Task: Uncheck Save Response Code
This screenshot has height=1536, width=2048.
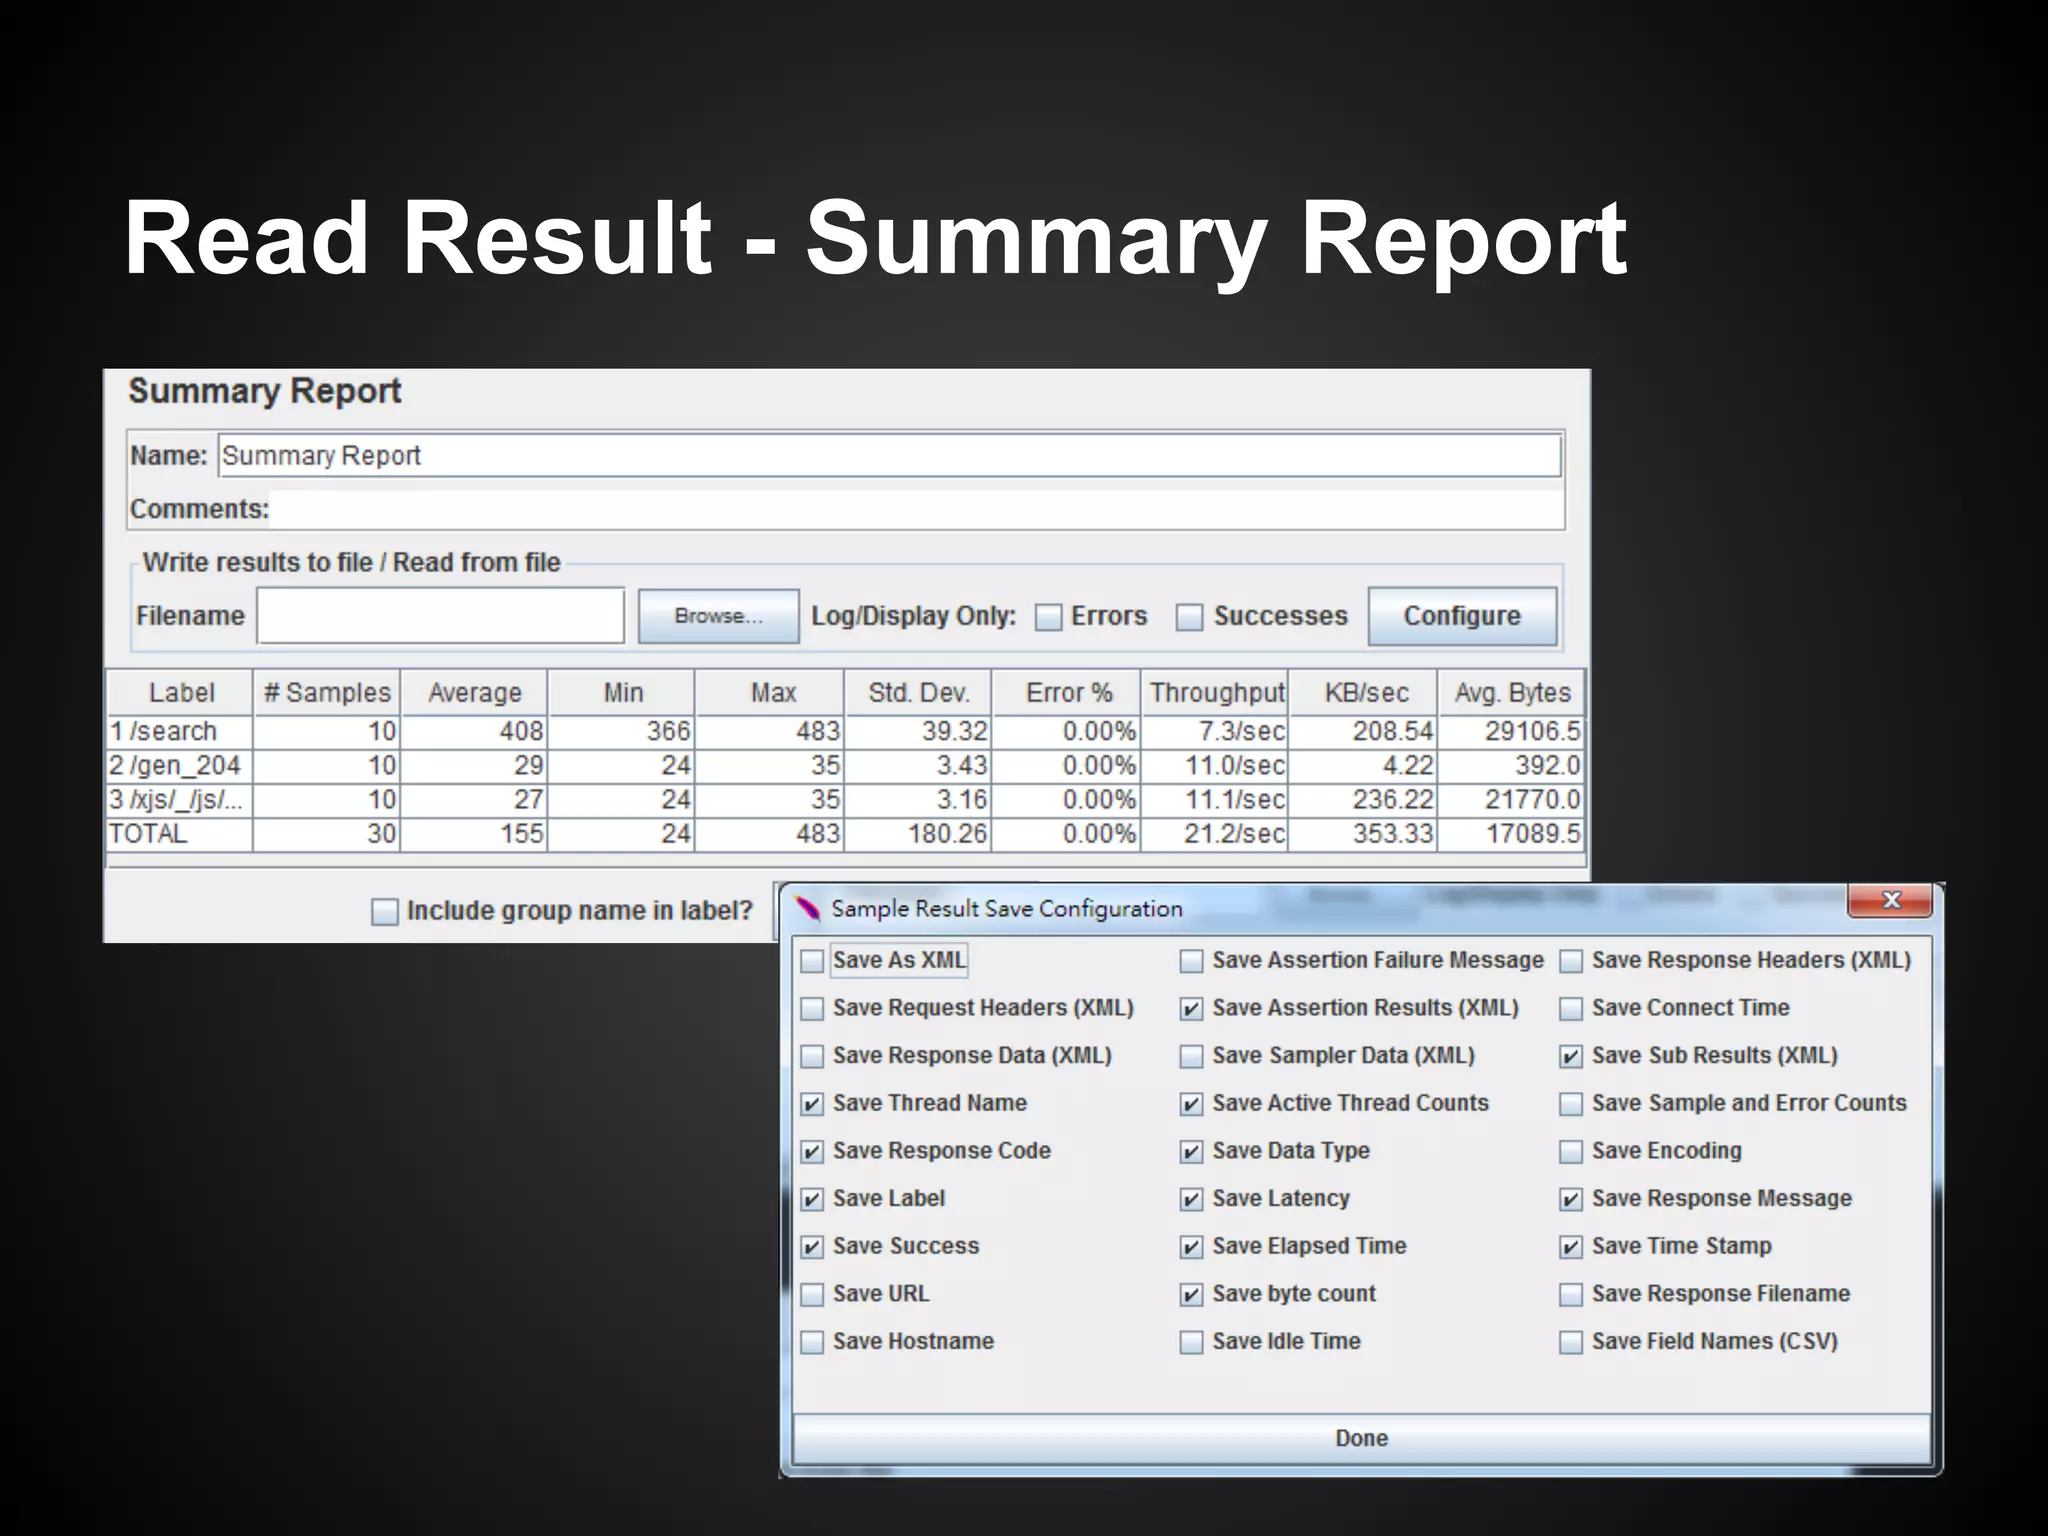Action: (x=812, y=1152)
